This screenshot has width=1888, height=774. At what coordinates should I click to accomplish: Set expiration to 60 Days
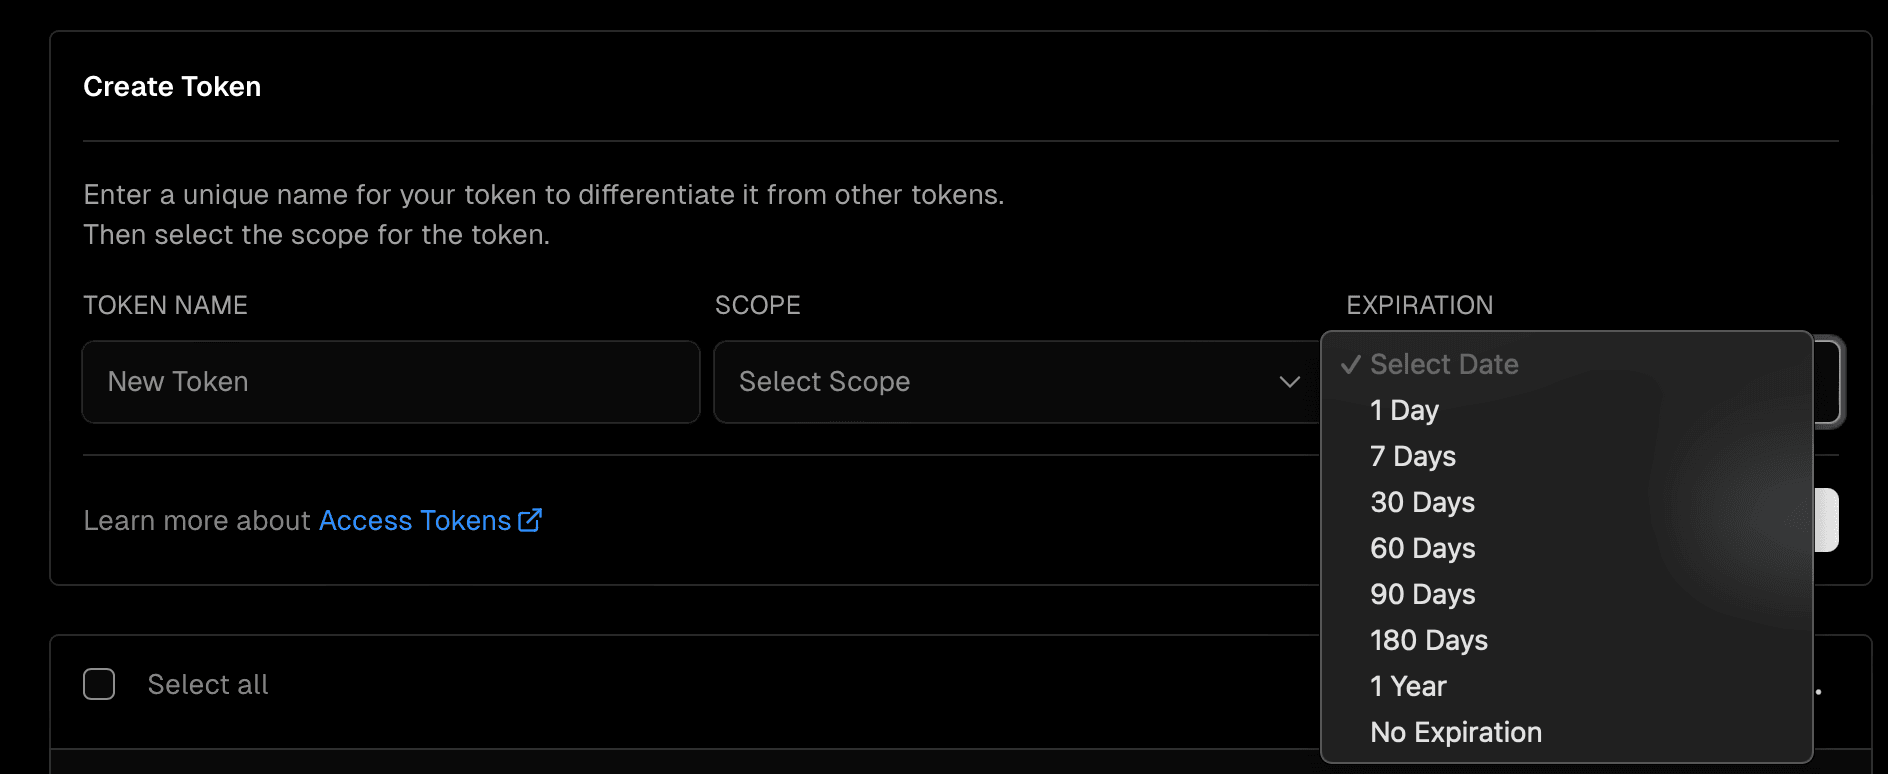tap(1422, 549)
